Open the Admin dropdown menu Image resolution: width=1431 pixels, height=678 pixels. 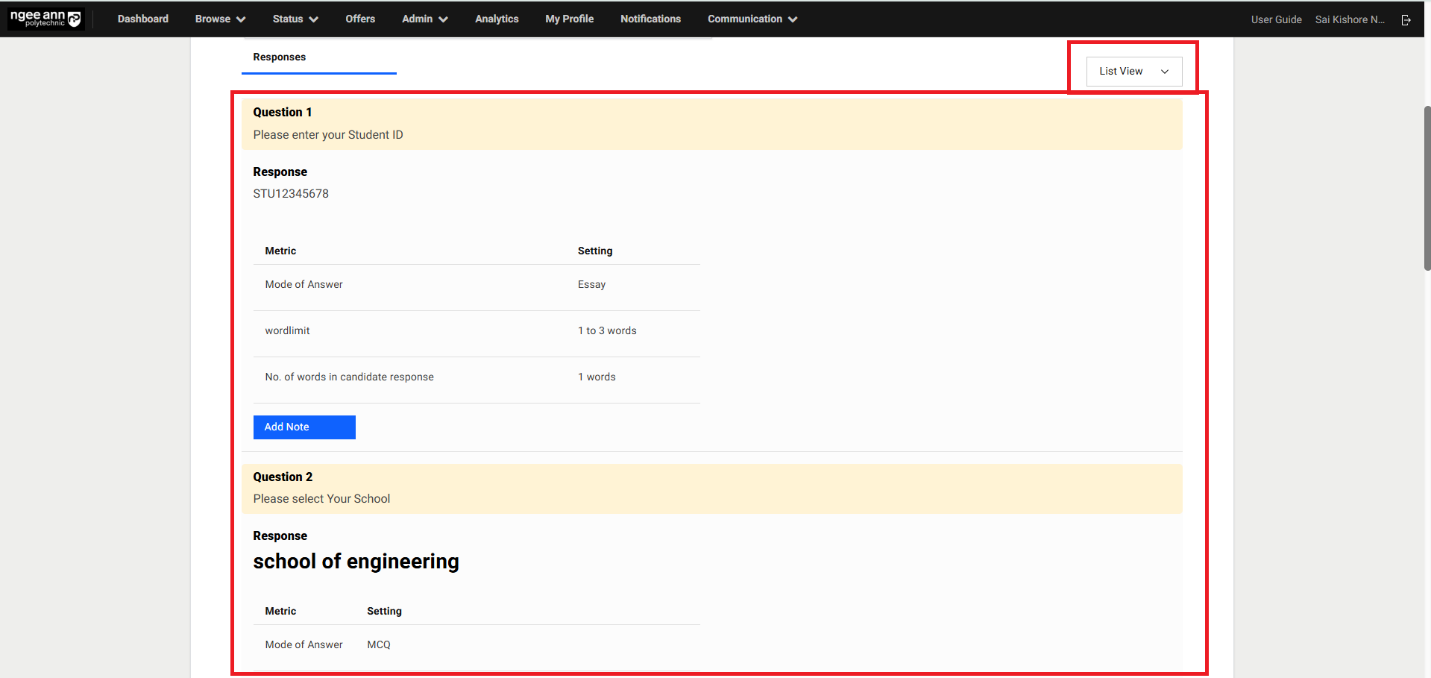[x=424, y=19]
